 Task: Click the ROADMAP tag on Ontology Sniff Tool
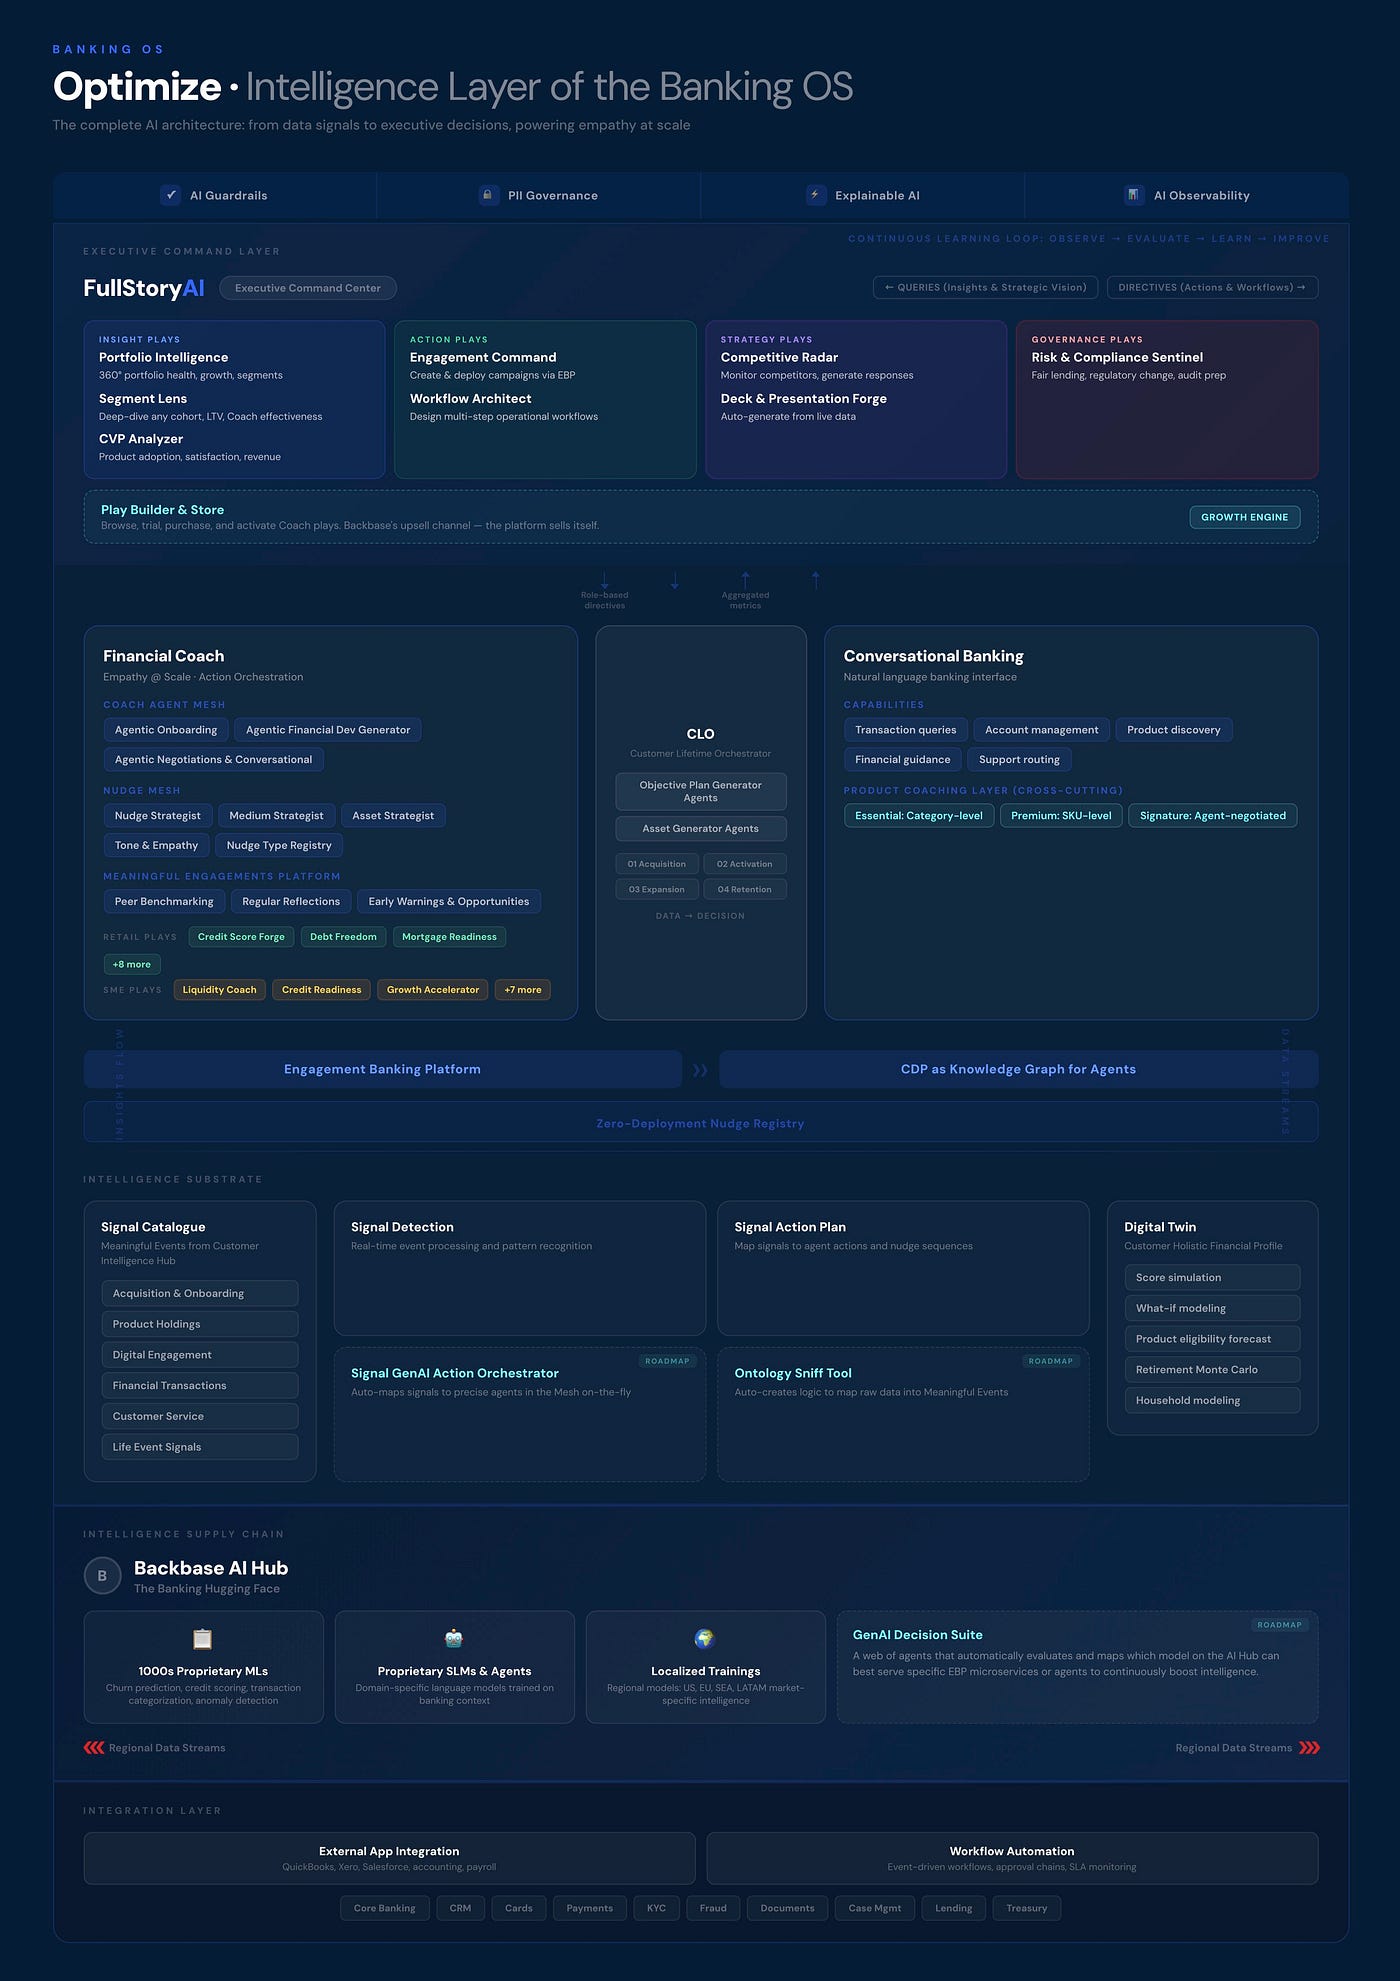click(1051, 1361)
